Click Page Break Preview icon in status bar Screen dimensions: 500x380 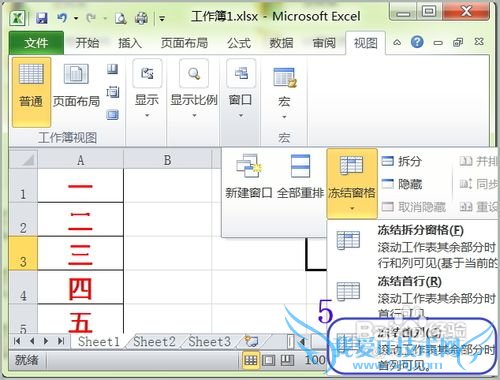tap(287, 360)
